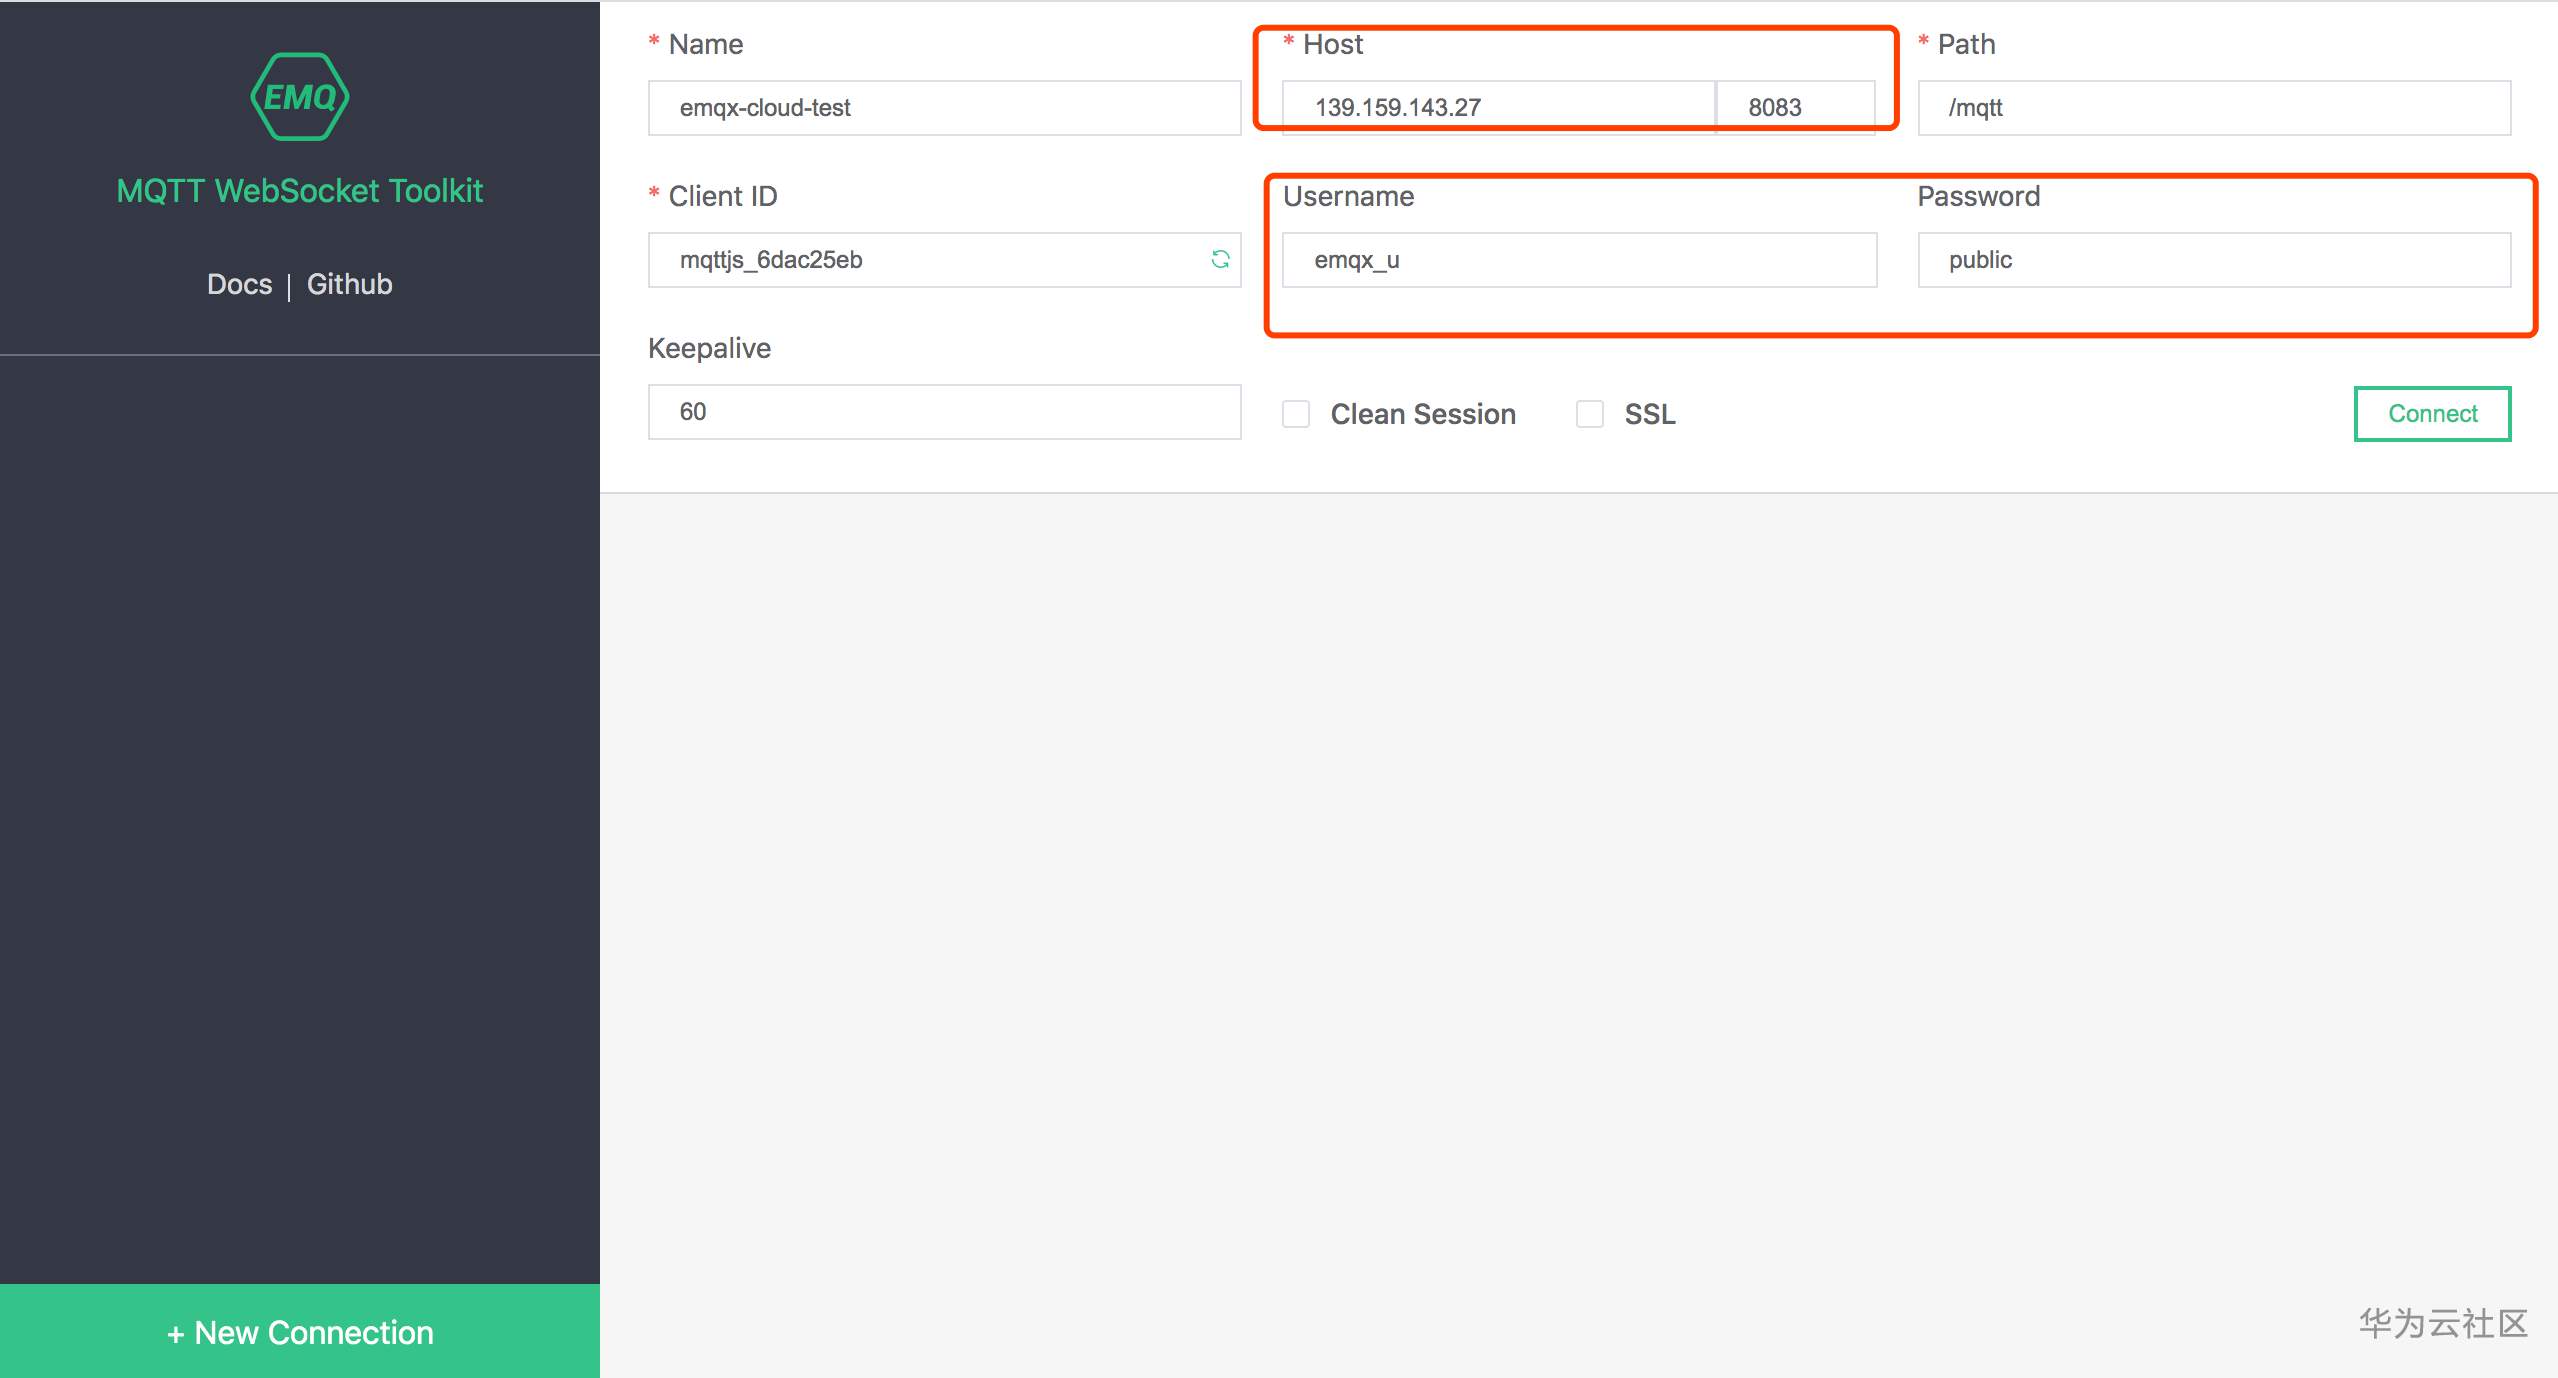Select the Keepalive input field
This screenshot has height=1378, width=2558.
click(943, 412)
